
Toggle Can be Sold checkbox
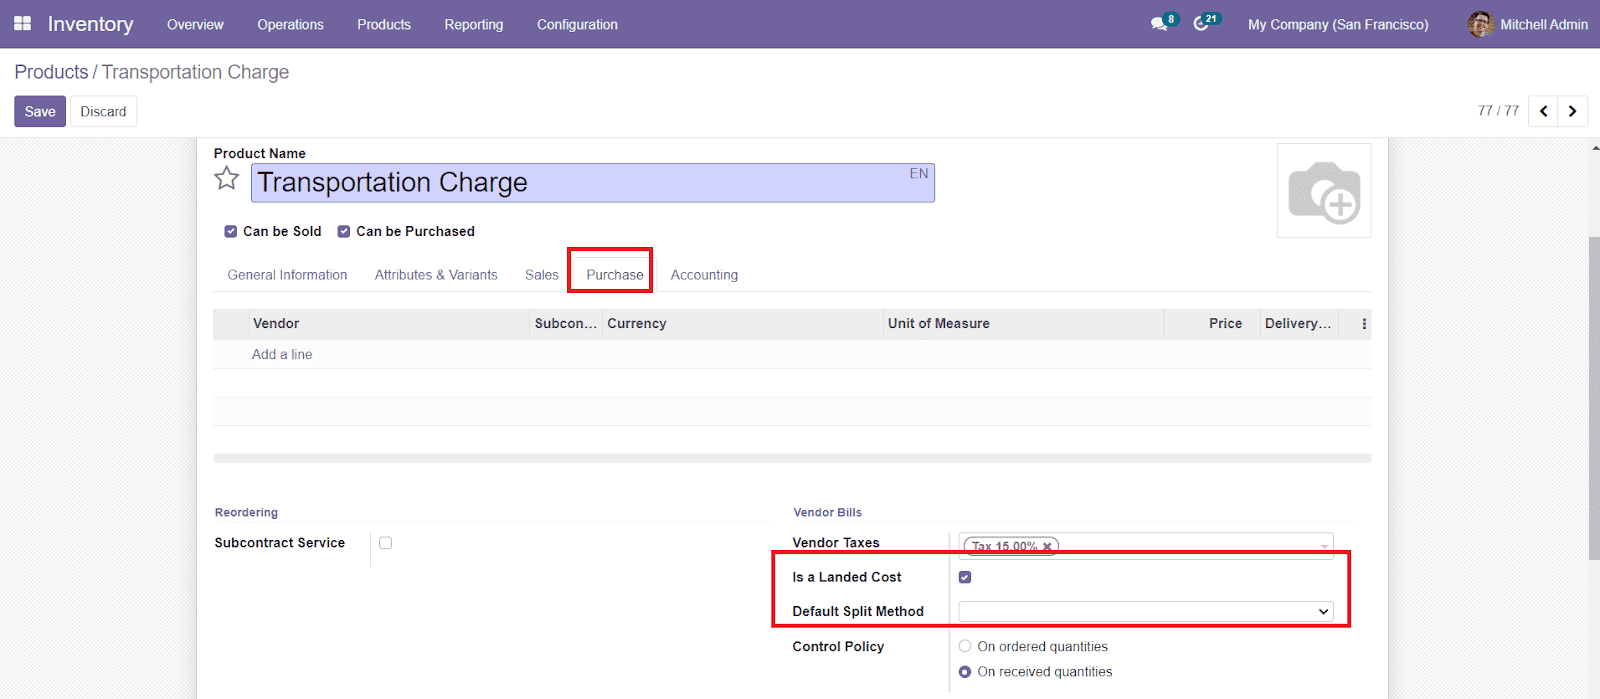pos(231,231)
